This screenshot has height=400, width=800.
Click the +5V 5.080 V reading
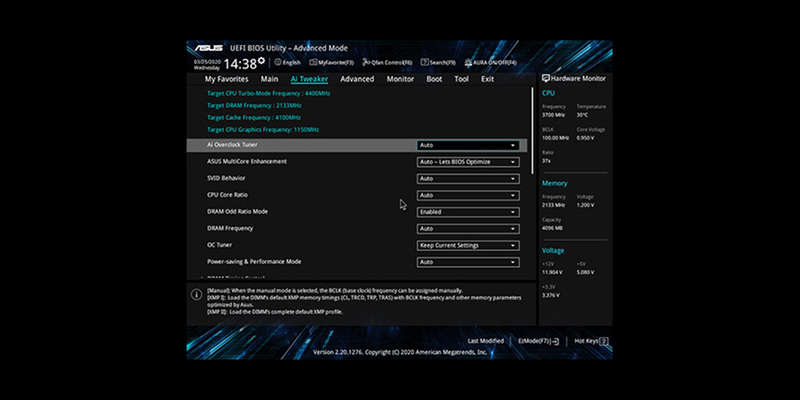click(x=585, y=272)
